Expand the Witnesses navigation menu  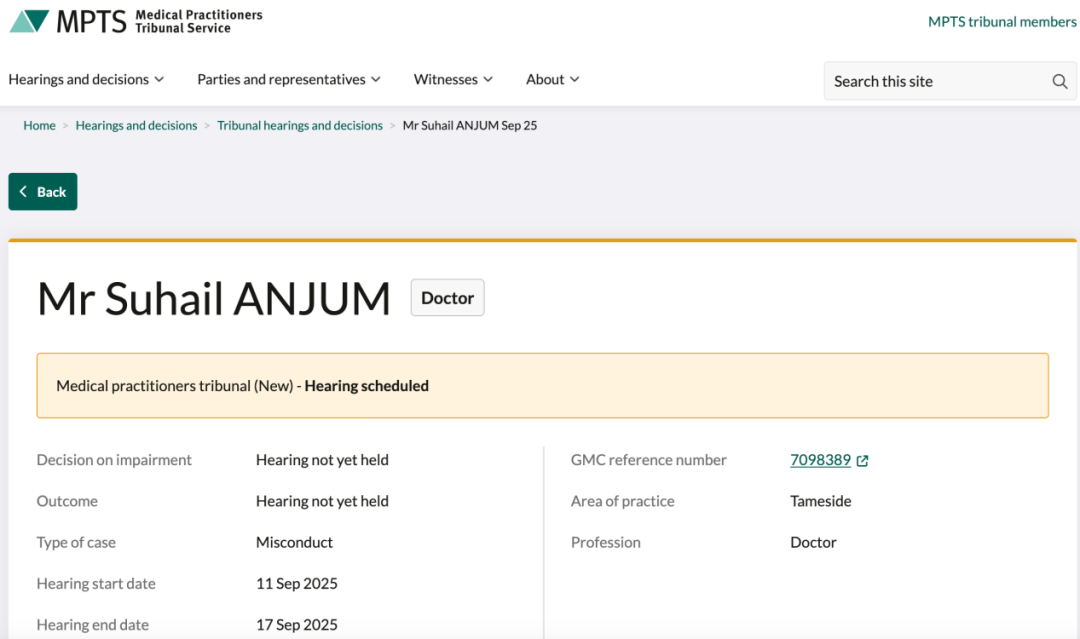(453, 80)
